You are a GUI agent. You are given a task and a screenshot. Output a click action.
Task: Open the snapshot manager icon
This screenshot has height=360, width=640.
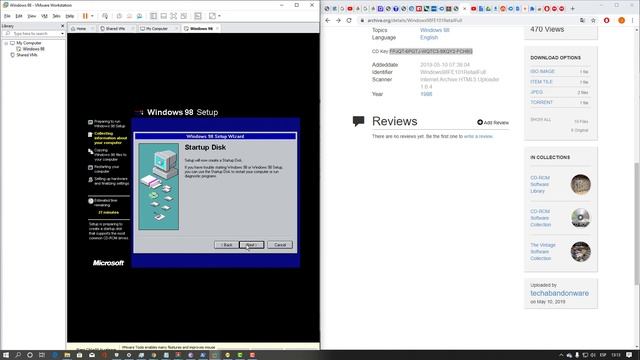click(140, 16)
